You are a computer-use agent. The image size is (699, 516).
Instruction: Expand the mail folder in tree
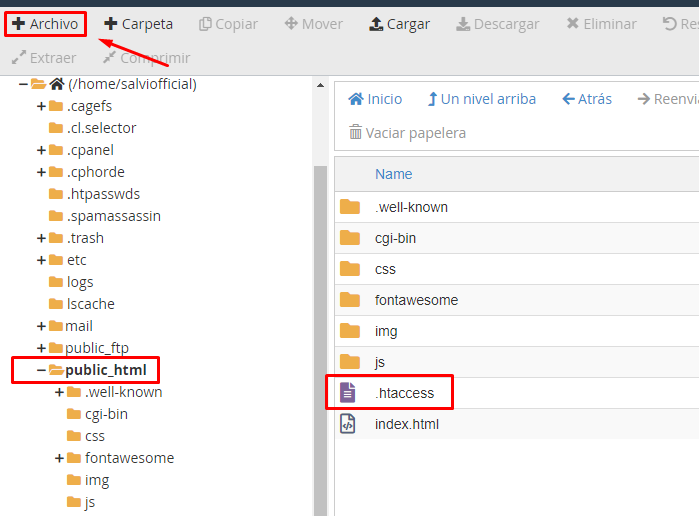(x=41, y=326)
